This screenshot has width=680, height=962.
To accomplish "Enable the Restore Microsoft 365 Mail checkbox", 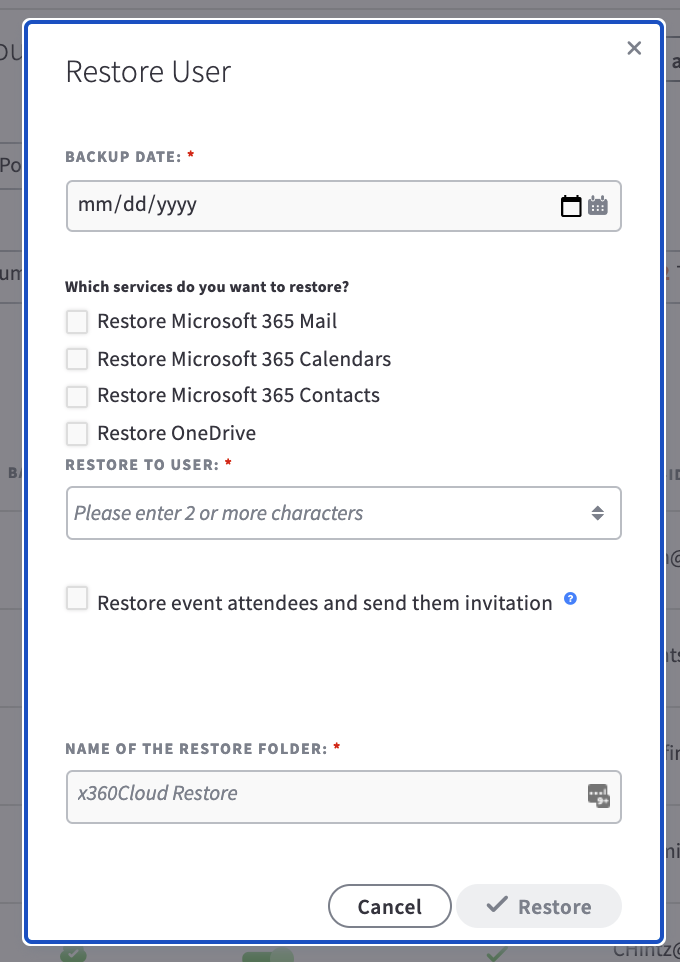I will [77, 322].
